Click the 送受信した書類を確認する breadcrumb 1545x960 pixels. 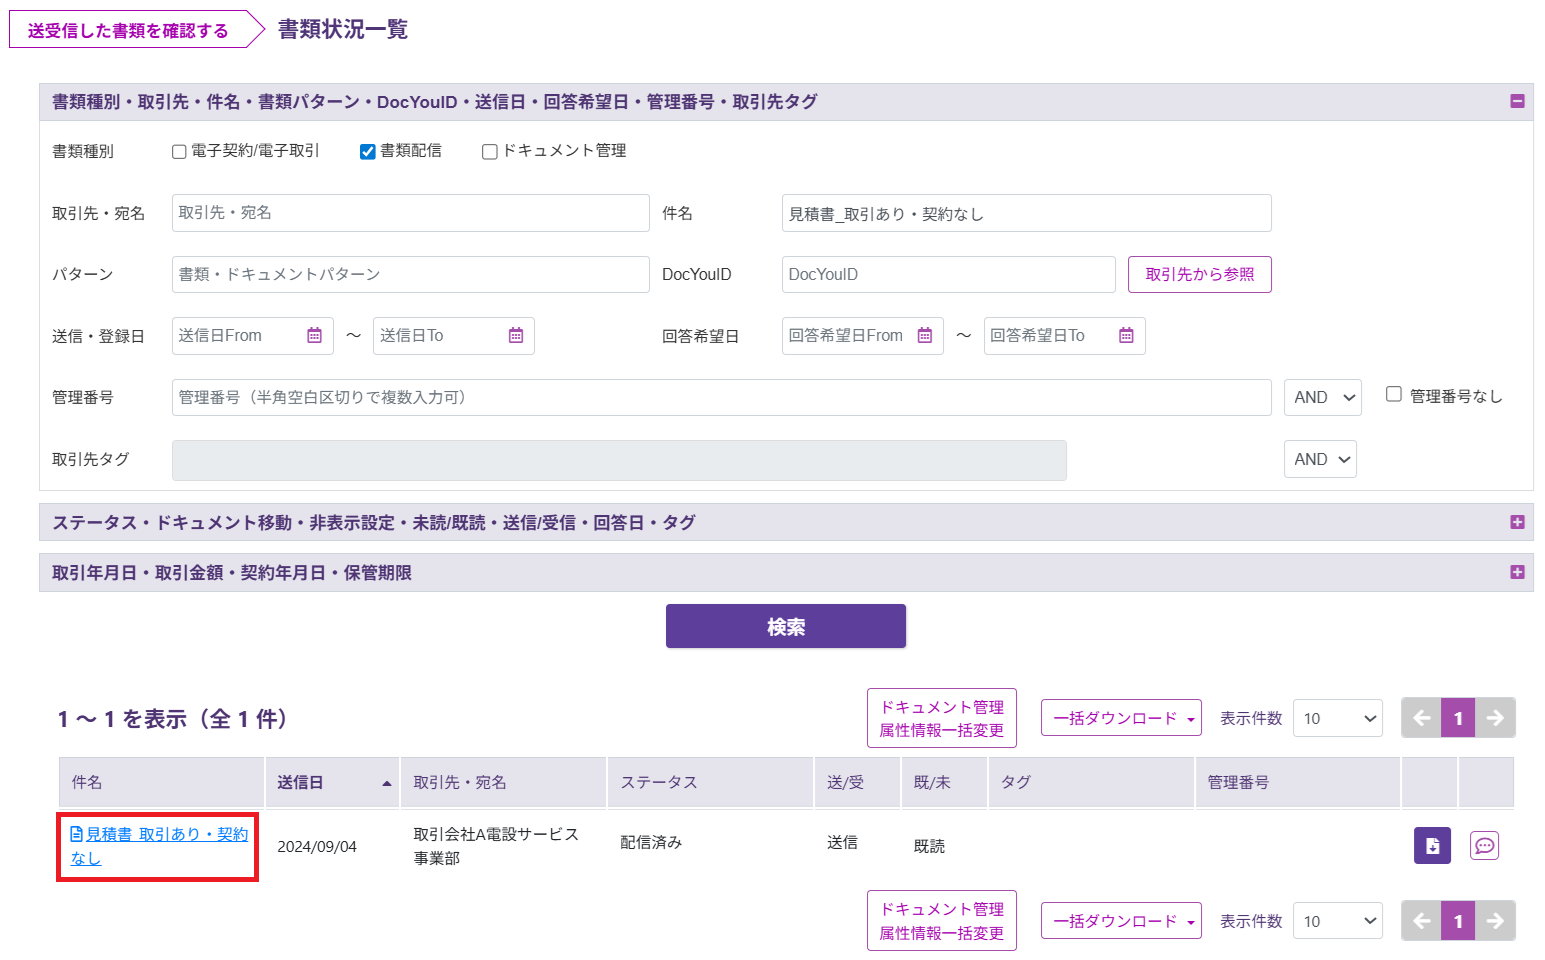(128, 31)
